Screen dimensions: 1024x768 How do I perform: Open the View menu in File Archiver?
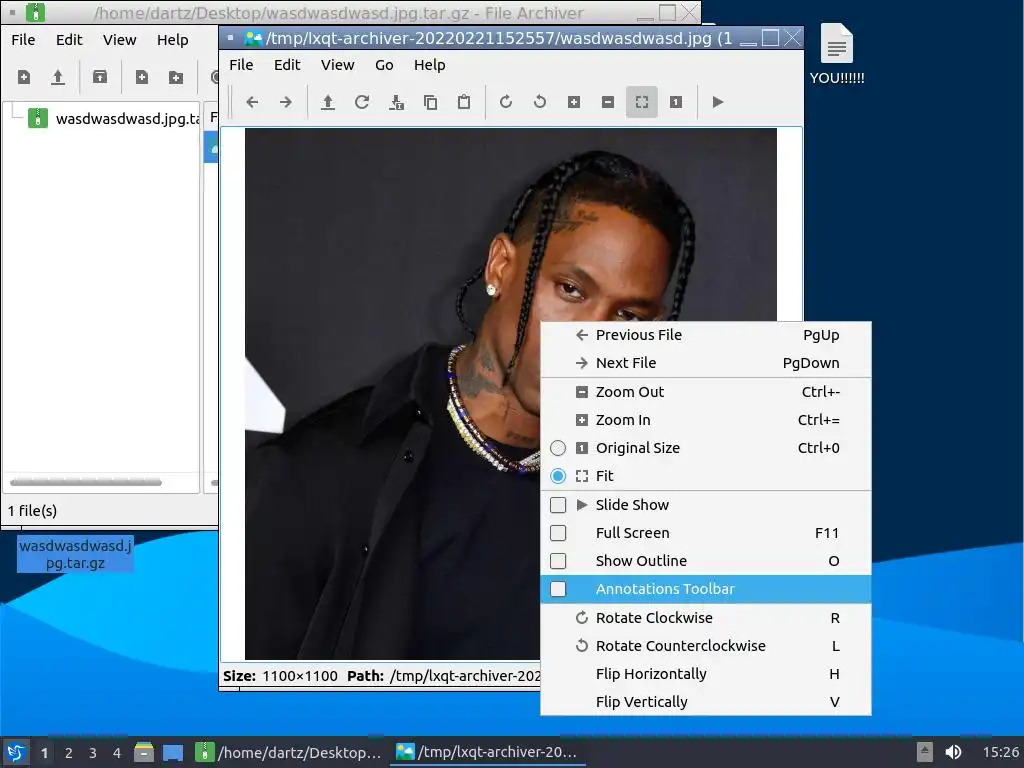(120, 40)
